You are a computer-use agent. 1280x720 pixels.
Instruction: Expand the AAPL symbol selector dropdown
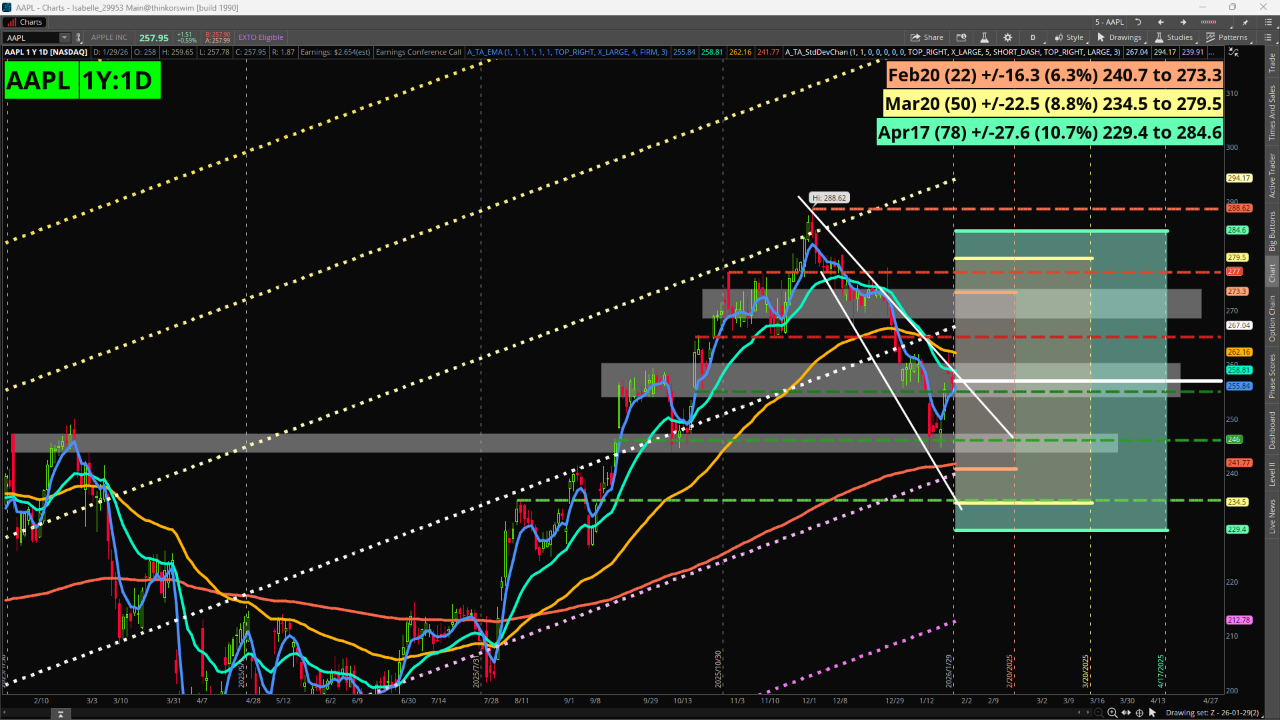tap(65, 38)
